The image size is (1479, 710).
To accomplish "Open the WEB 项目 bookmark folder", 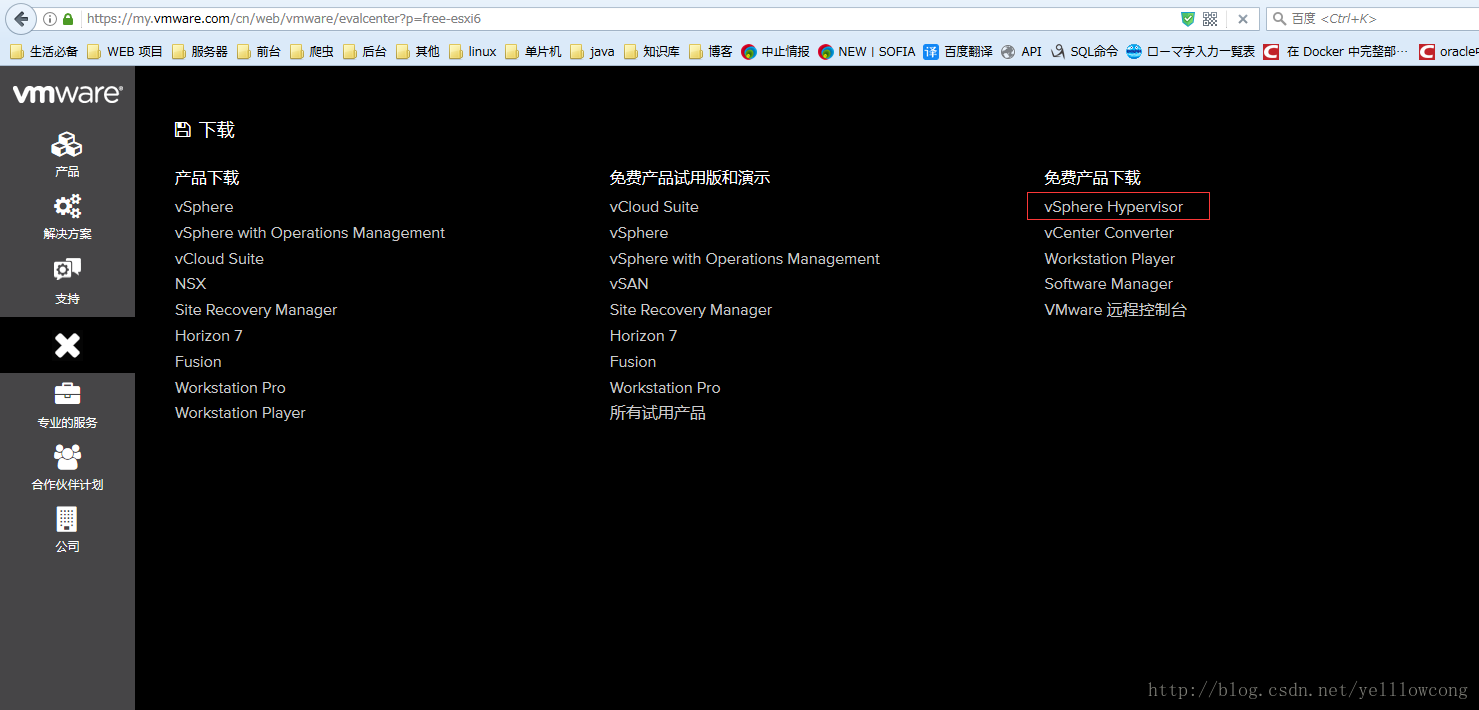I will point(125,51).
